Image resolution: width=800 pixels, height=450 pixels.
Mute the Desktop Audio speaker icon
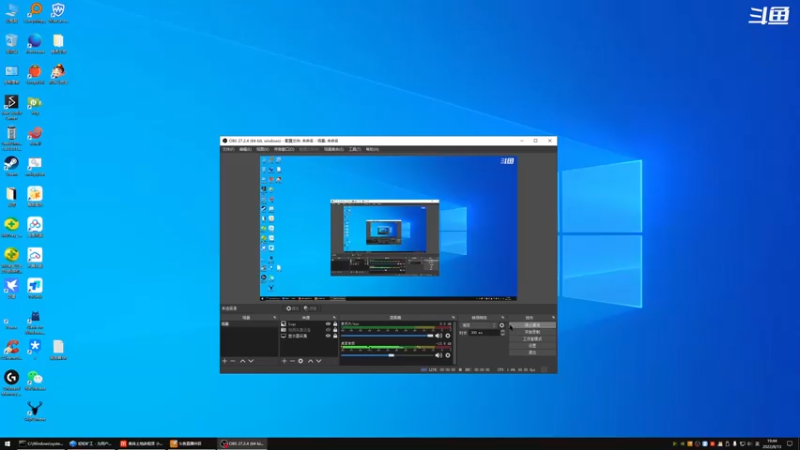[439, 355]
